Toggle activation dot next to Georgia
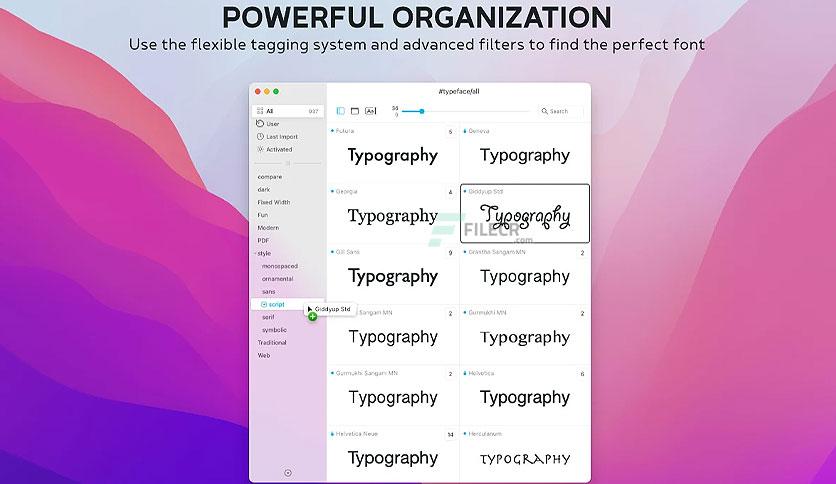836x484 pixels. click(x=332, y=191)
